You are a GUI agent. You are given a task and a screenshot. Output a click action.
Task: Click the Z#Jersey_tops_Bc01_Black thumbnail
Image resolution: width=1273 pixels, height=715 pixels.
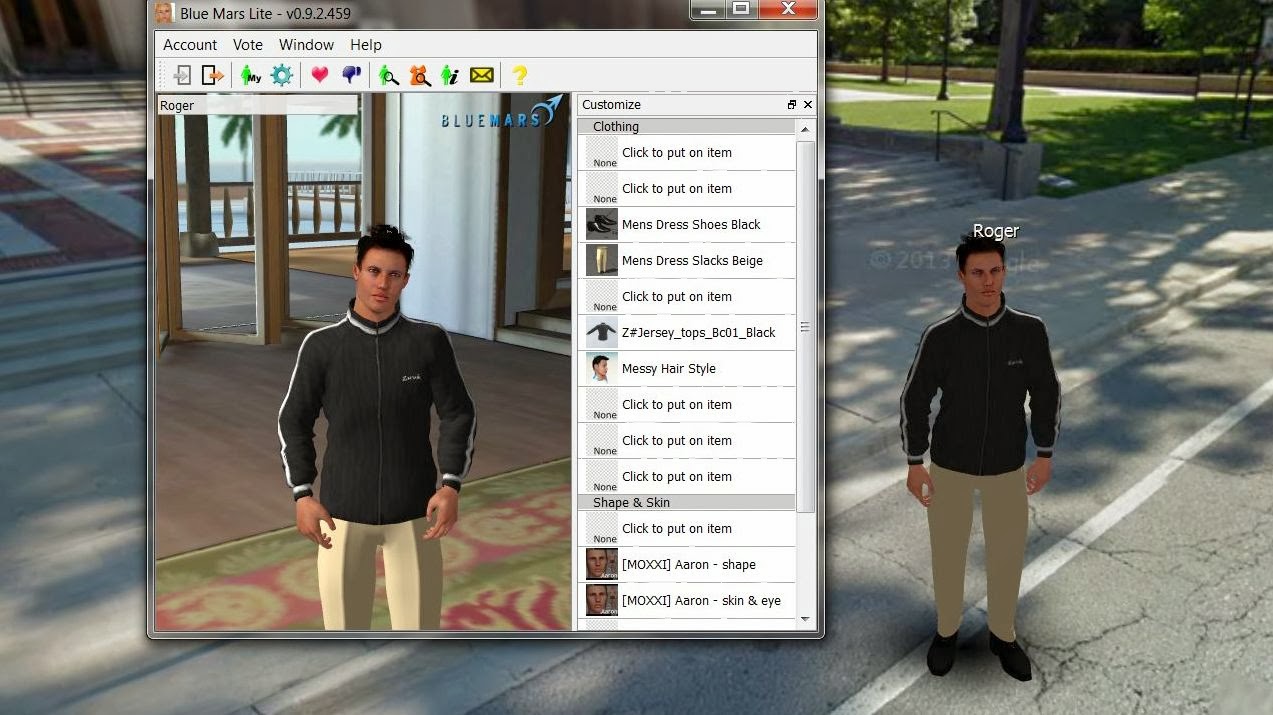point(602,332)
